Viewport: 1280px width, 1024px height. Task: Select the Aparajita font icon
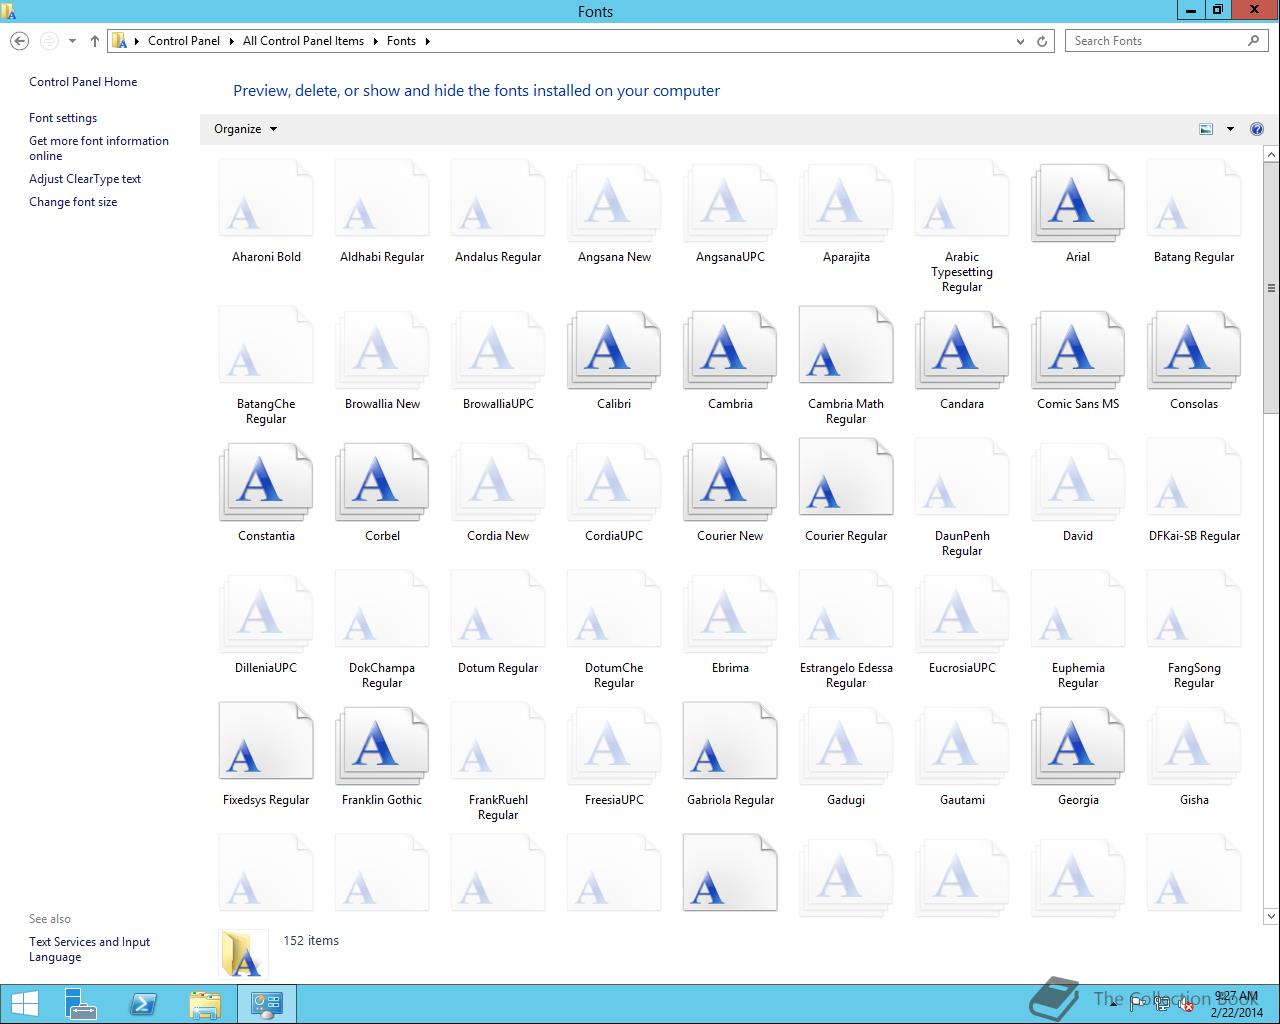pos(846,204)
